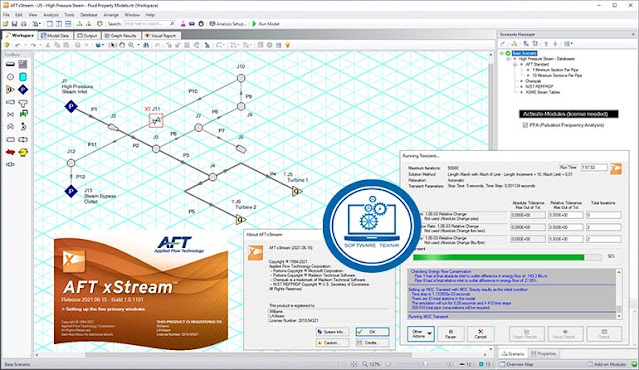Image resolution: width=639 pixels, height=370 pixels.
Task: Switch to the Model Data tab
Action: click(x=55, y=35)
